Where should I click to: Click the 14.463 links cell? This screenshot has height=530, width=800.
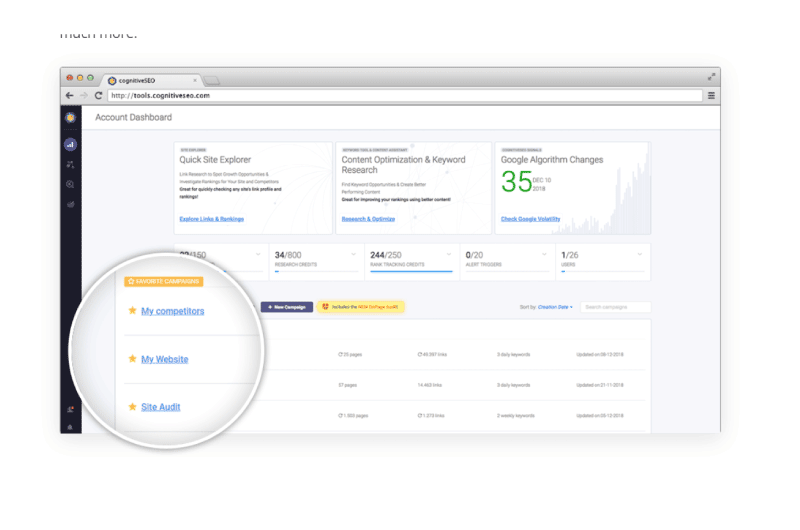(x=430, y=385)
